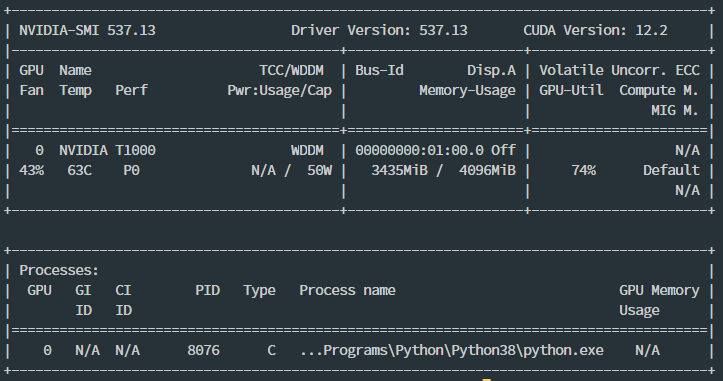This screenshot has width=723, height=381.
Task: Click the Default compute mode value
Action: tap(671, 171)
